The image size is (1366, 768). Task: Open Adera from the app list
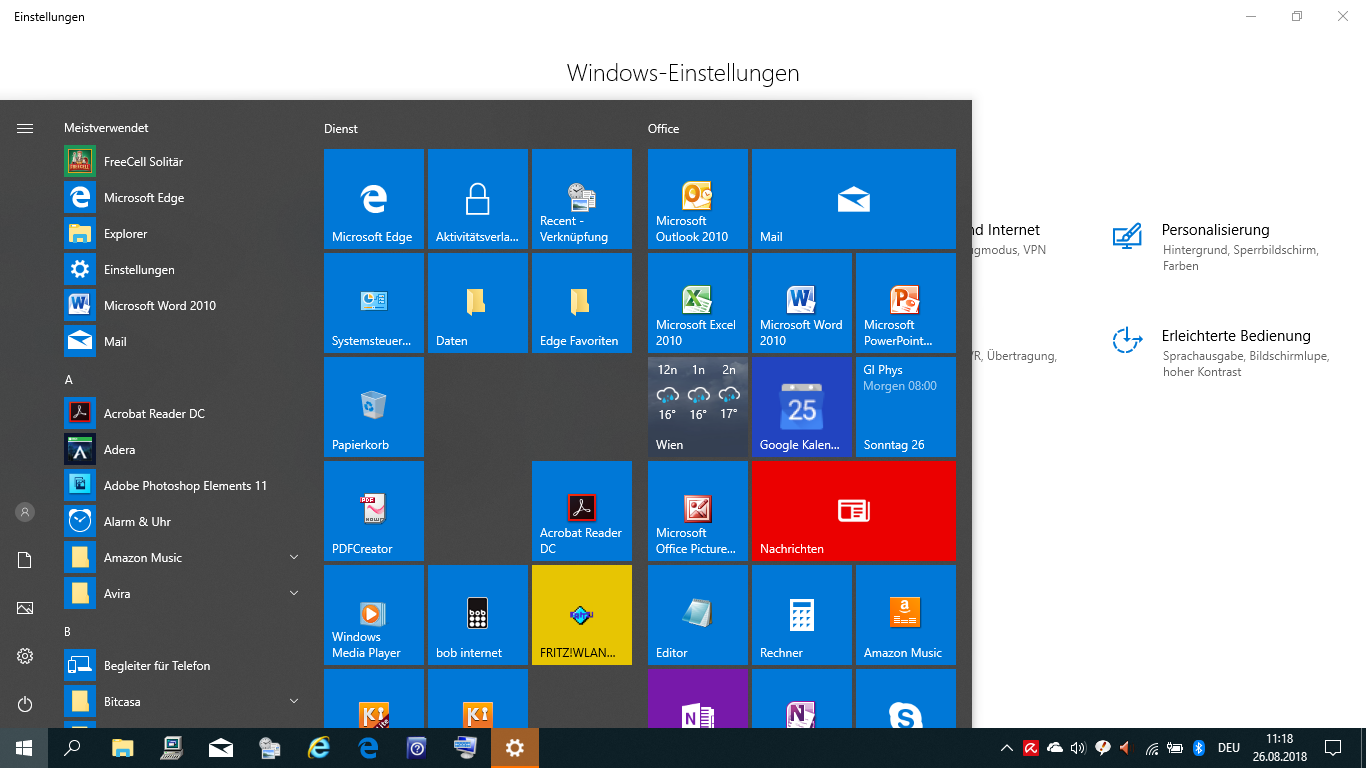pos(184,449)
